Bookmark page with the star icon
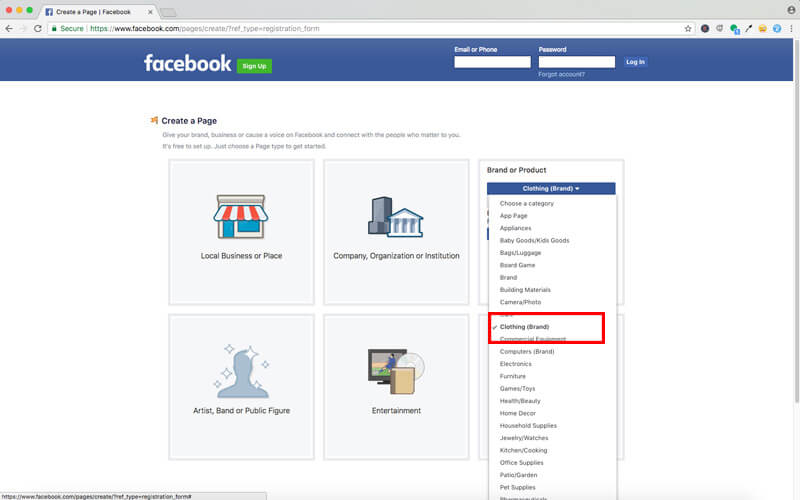Image resolution: width=800 pixels, height=500 pixels. [688, 29]
